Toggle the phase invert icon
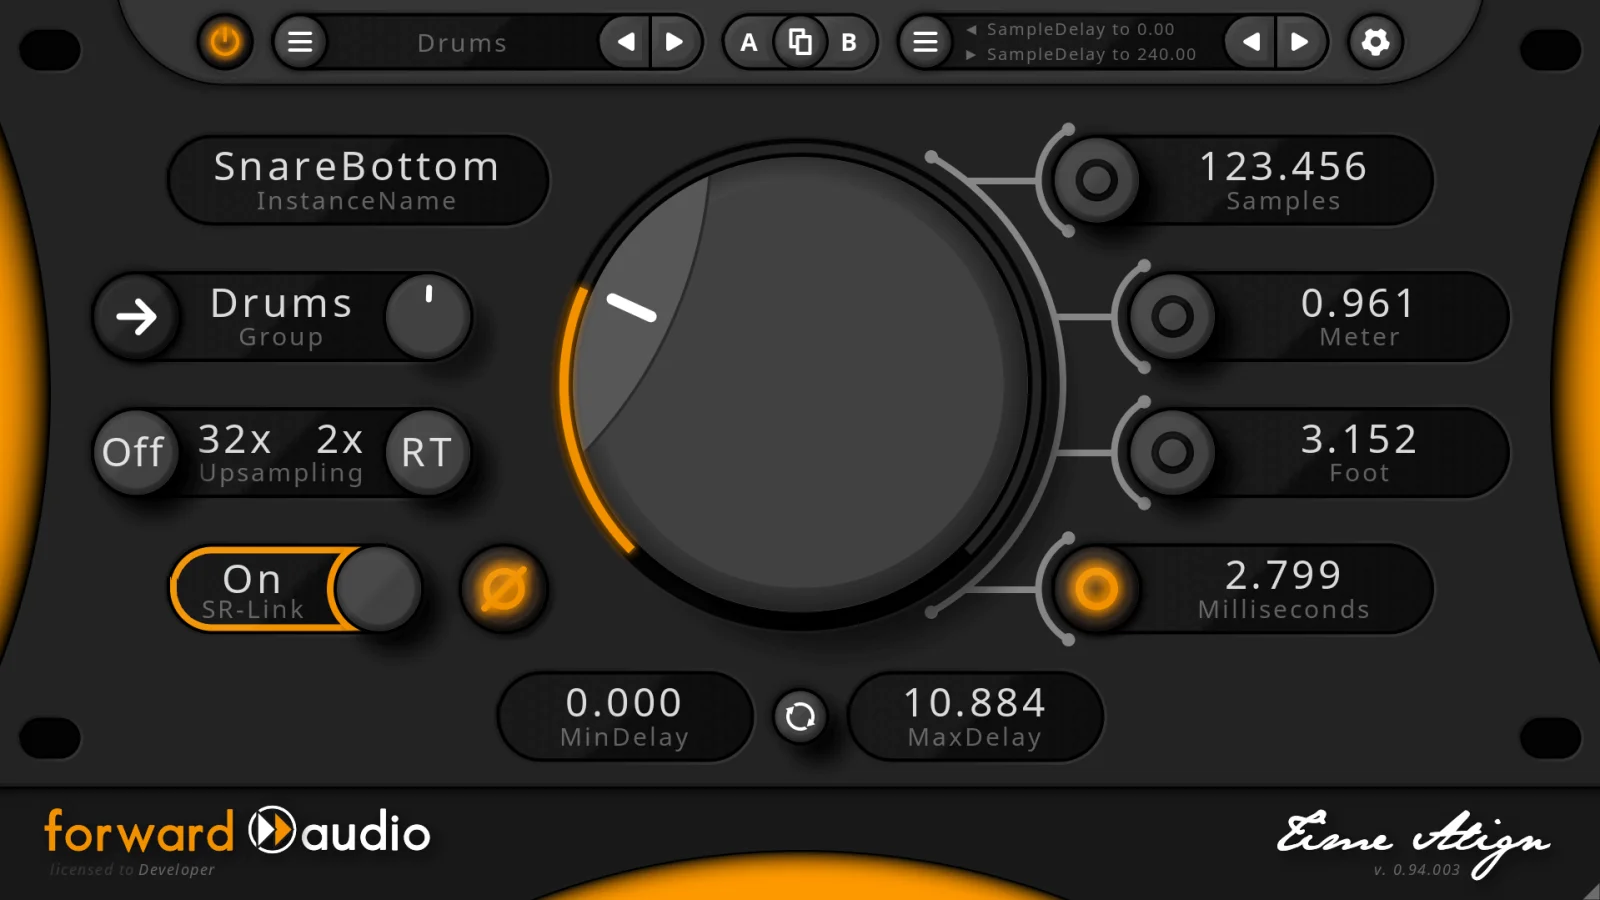The image size is (1600, 900). coord(503,590)
